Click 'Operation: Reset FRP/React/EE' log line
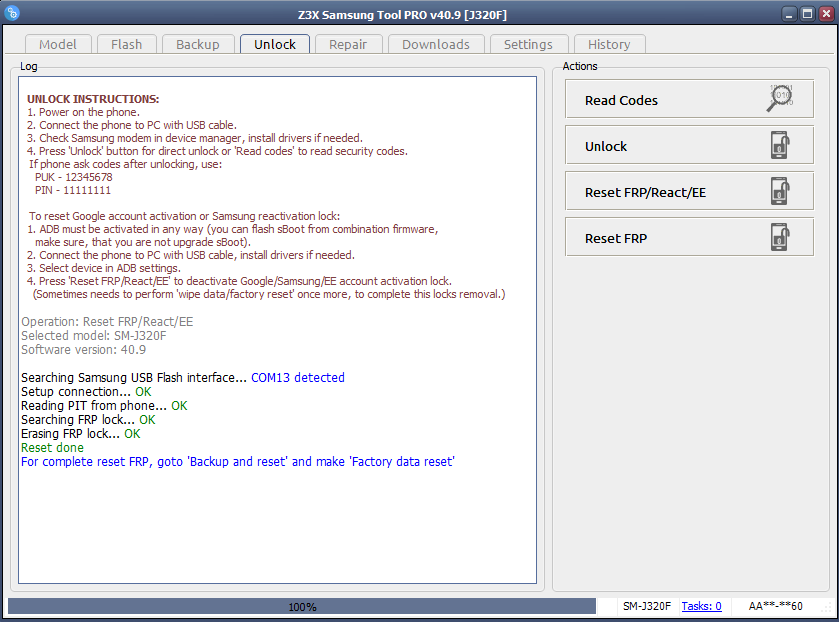 pos(107,322)
